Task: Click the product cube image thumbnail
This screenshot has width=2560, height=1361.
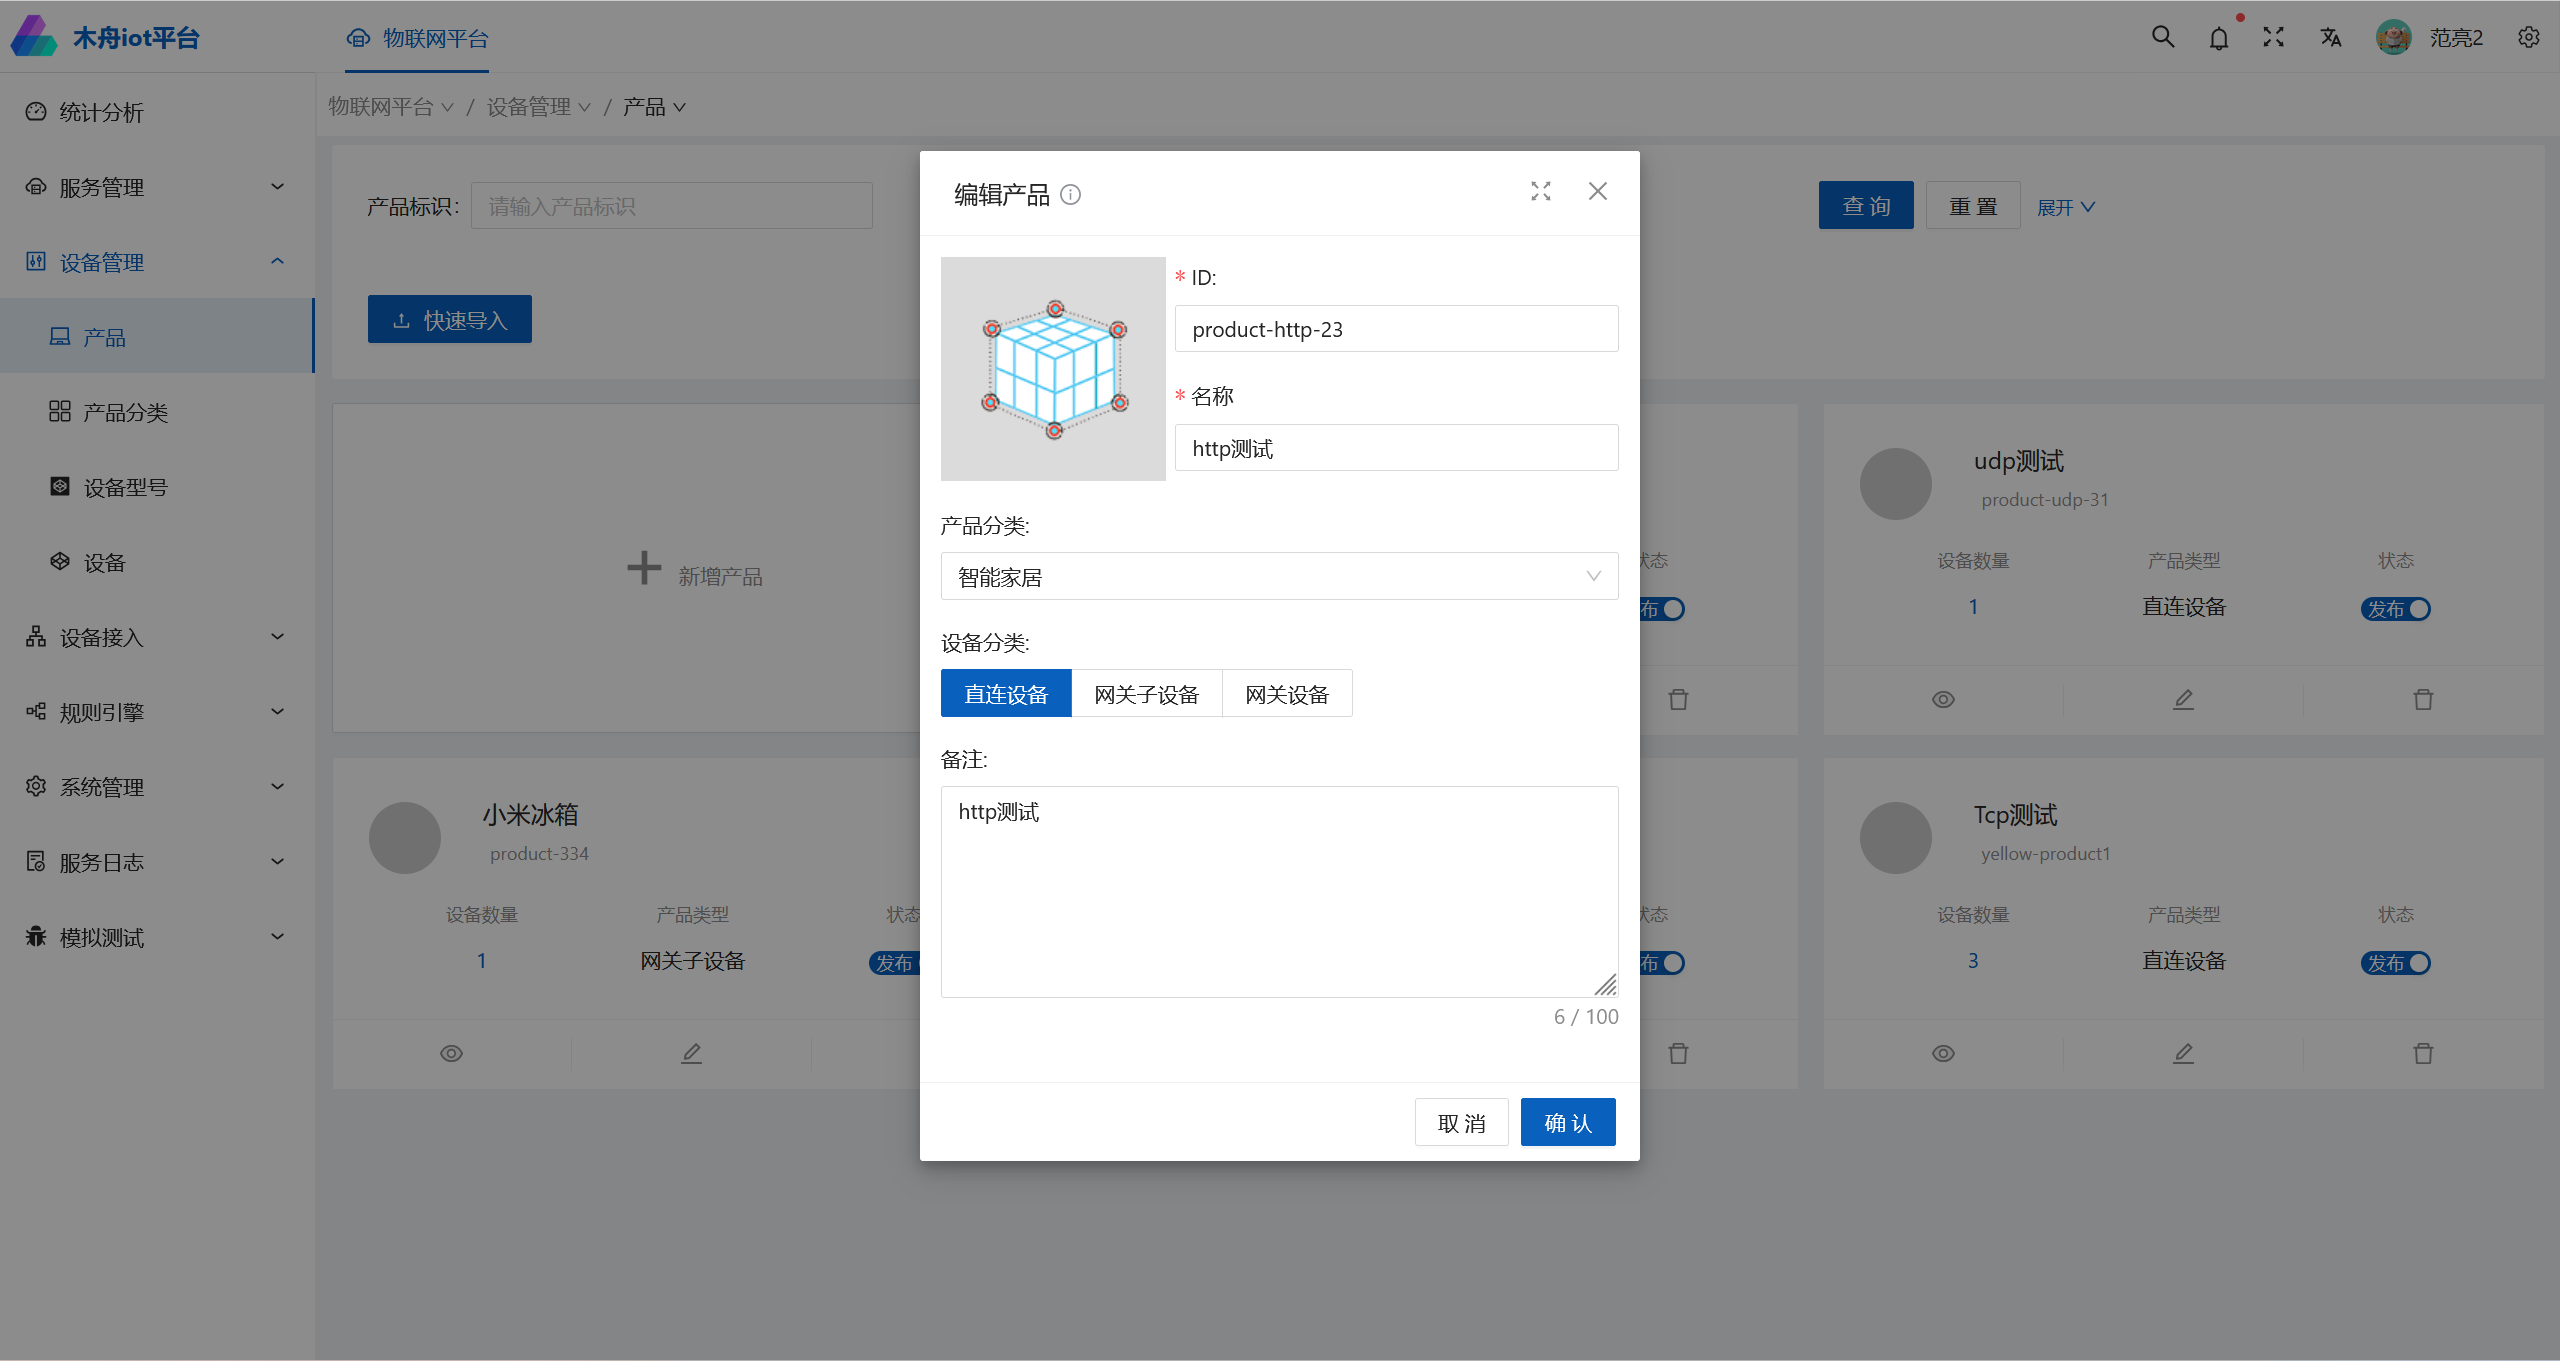Action: [1053, 369]
